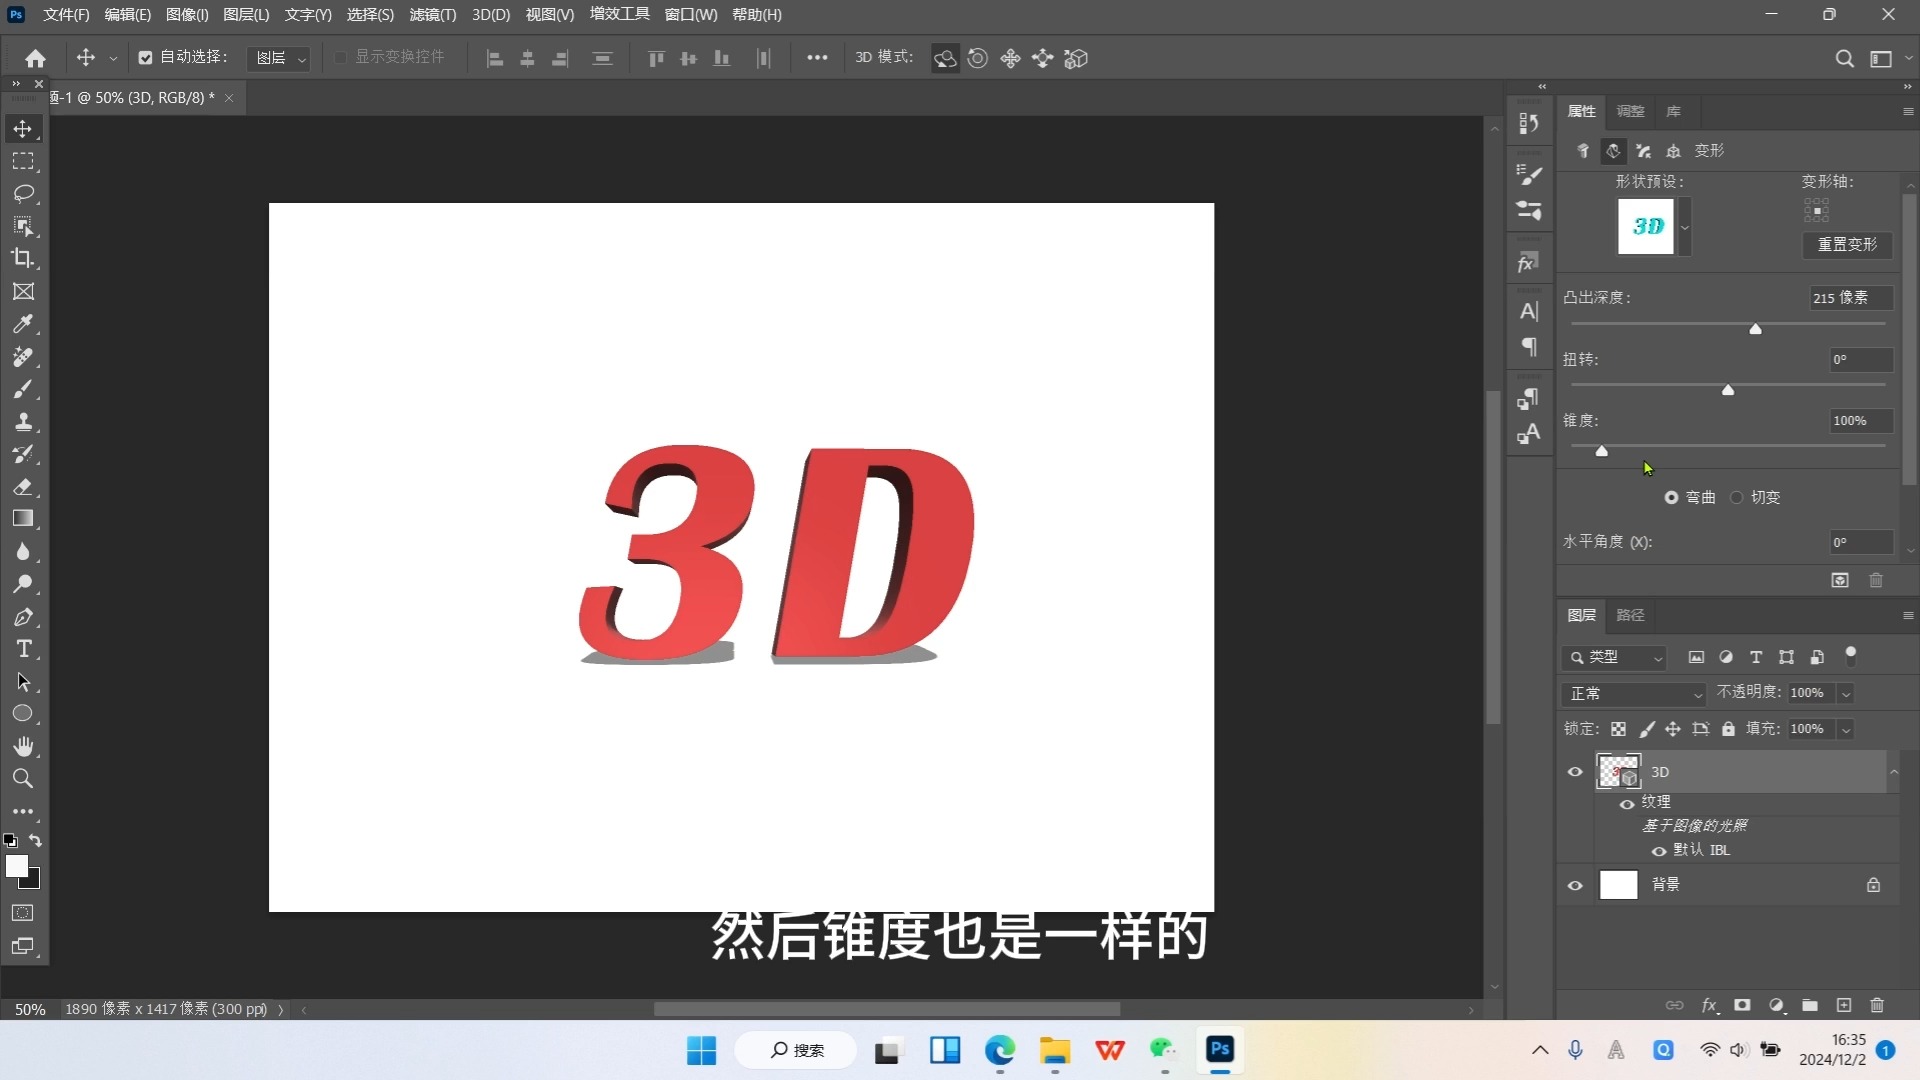Viewport: 1920px width, 1080px height.
Task: Select the Gradient tool
Action: (x=23, y=519)
